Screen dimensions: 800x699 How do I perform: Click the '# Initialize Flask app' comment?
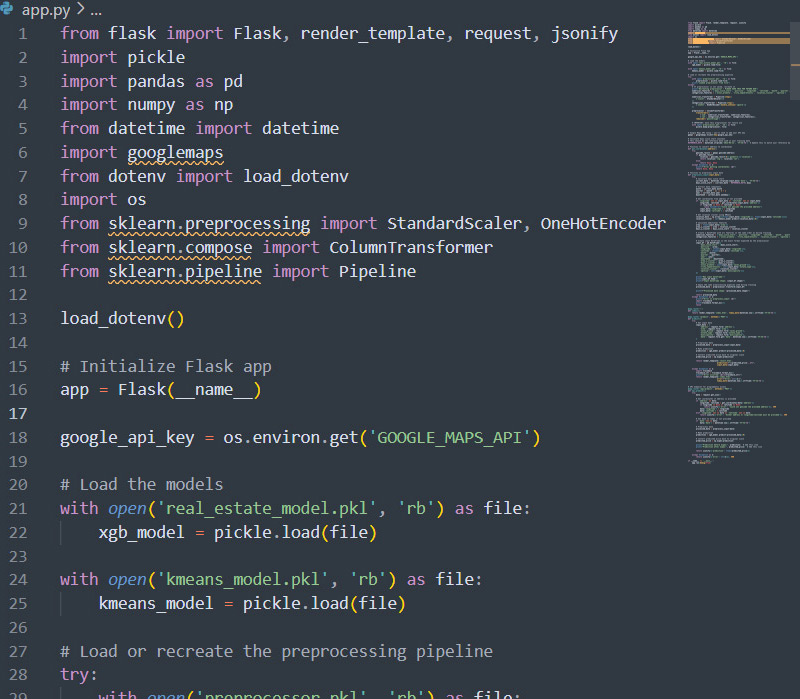coord(165,367)
